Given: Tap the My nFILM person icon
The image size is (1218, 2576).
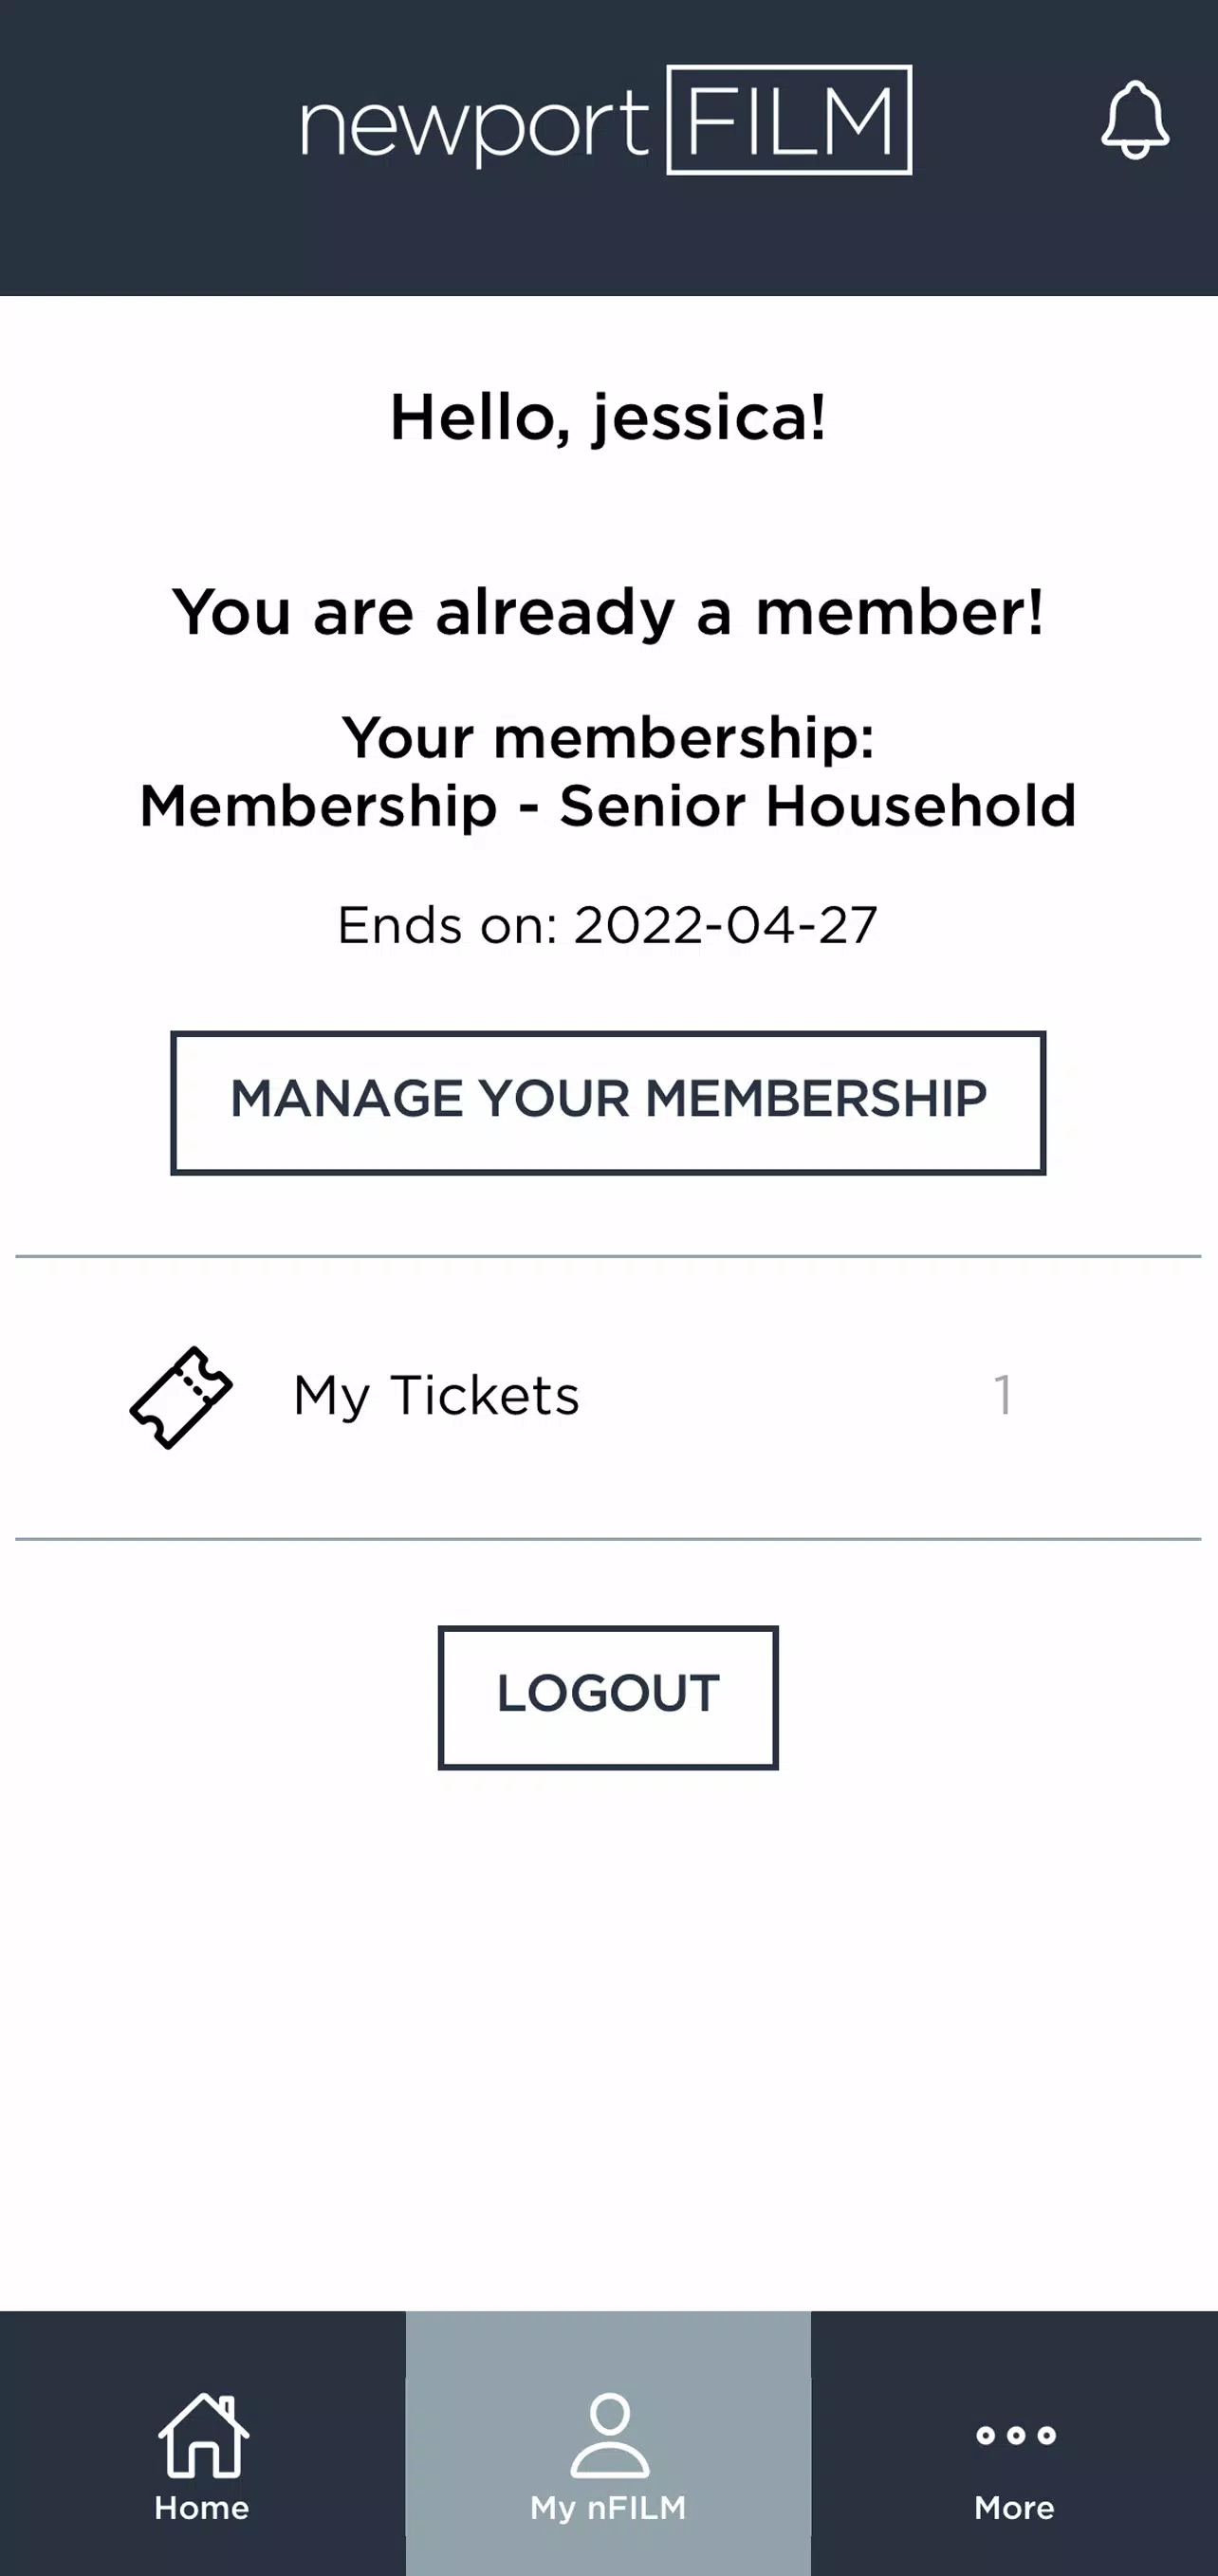Looking at the screenshot, I should (x=609, y=2434).
